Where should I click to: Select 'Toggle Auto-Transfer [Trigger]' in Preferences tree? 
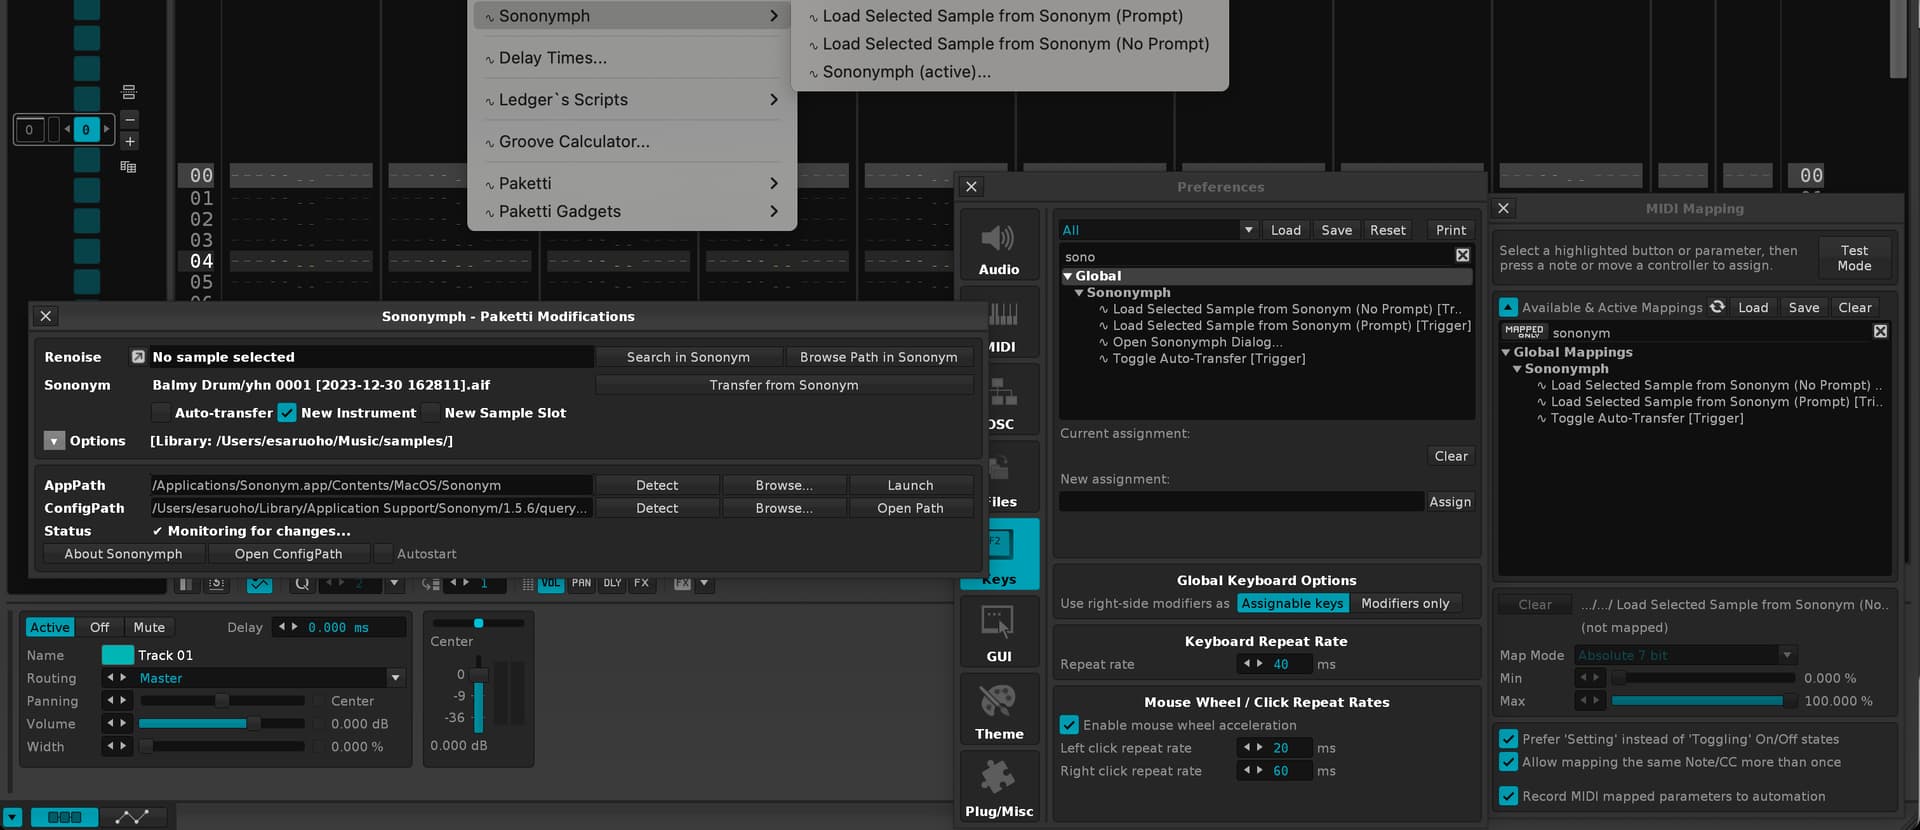pos(1208,359)
